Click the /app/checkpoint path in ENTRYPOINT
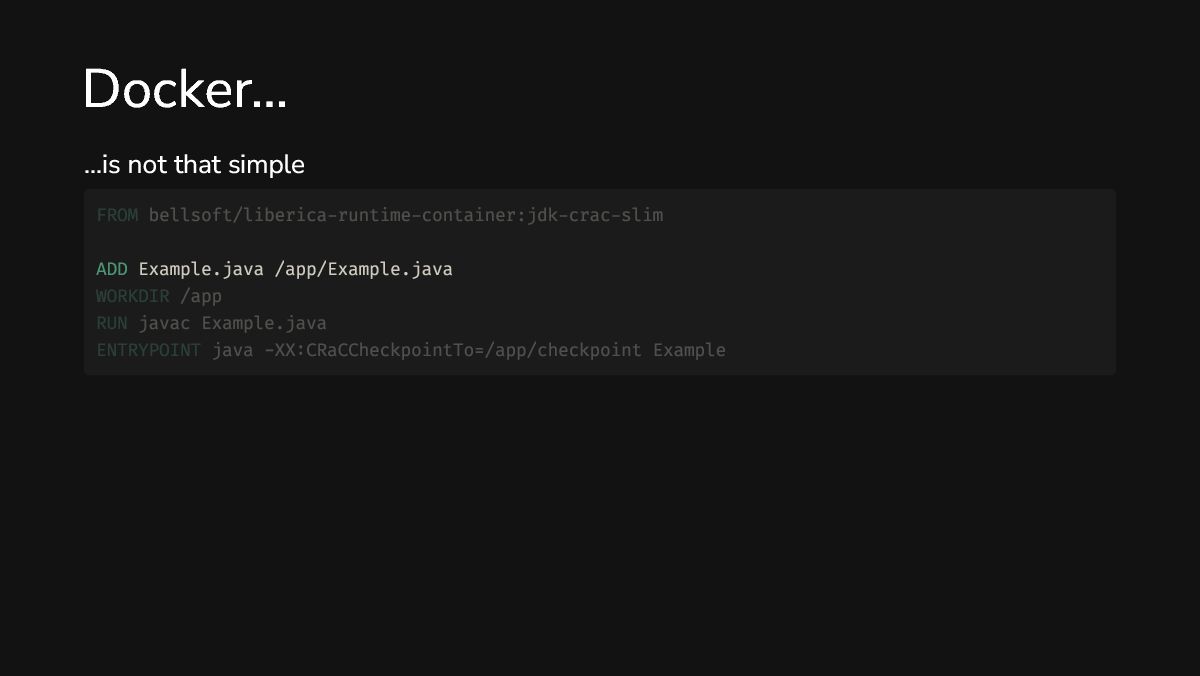 (563, 350)
